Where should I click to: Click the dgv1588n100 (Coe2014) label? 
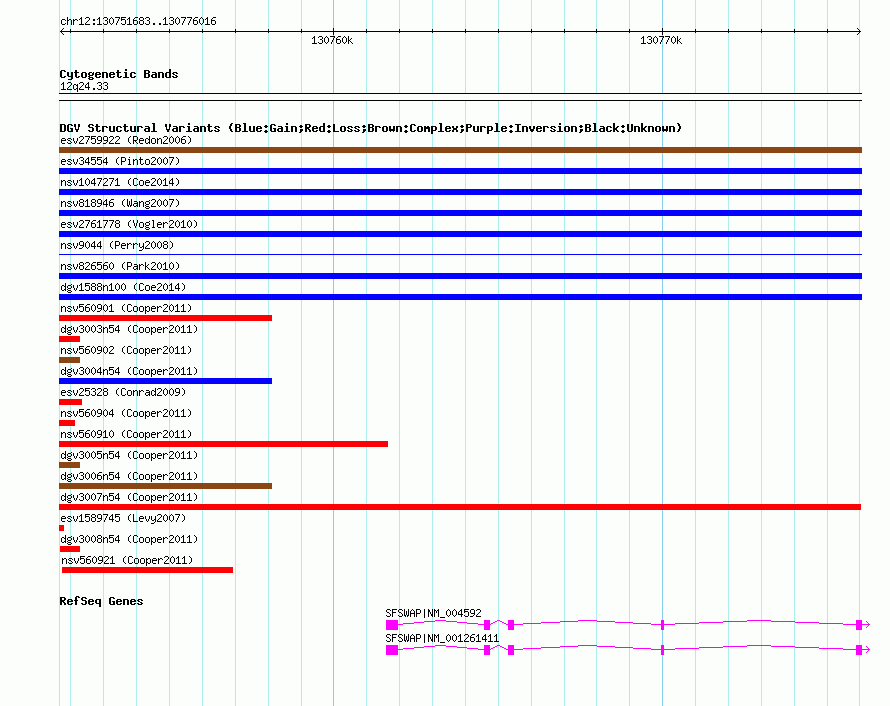(123, 287)
